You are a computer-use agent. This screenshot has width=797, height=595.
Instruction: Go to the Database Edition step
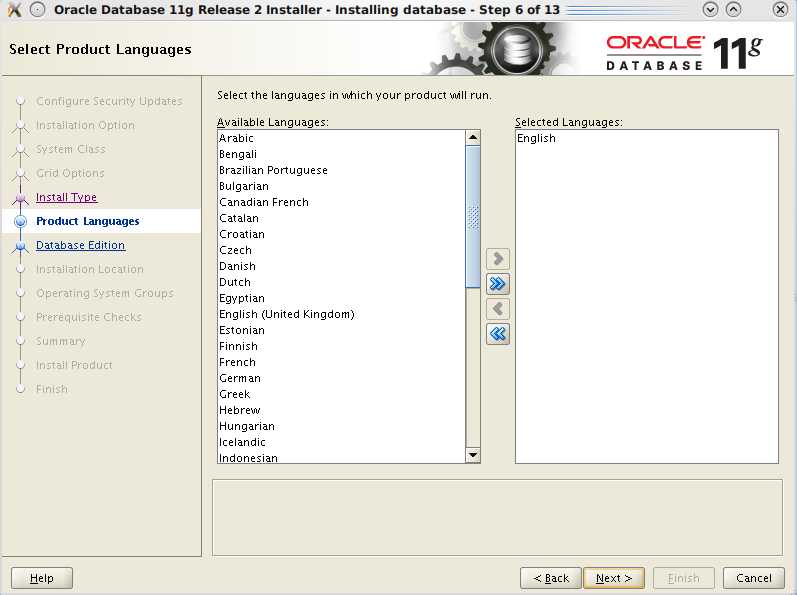coord(80,245)
